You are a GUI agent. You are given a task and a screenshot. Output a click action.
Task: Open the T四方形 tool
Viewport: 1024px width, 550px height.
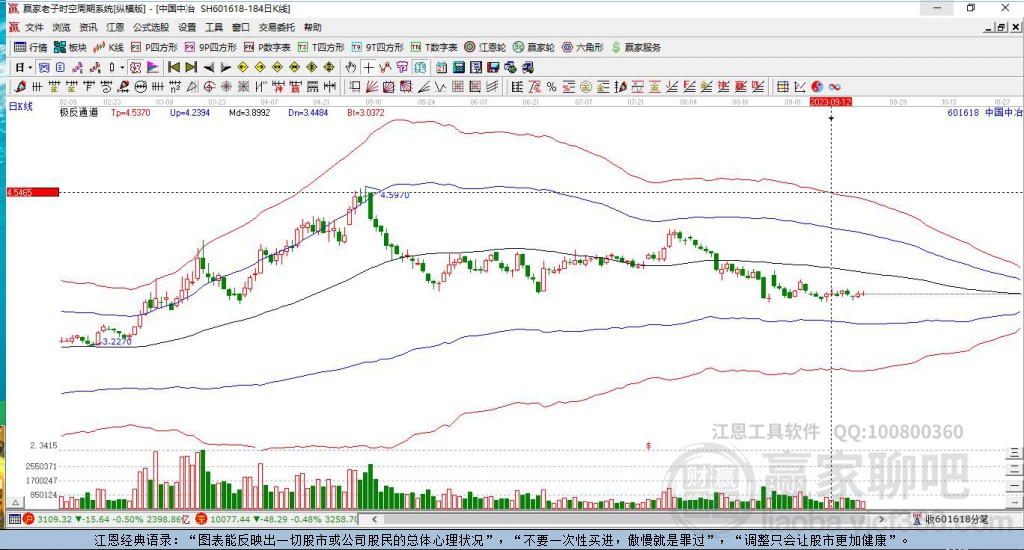(x=321, y=47)
